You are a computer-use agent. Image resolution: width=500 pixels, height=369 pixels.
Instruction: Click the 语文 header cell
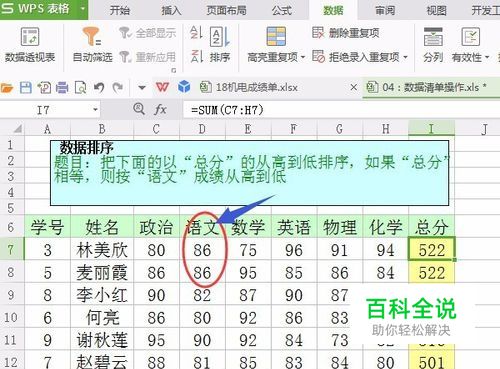tap(202, 227)
